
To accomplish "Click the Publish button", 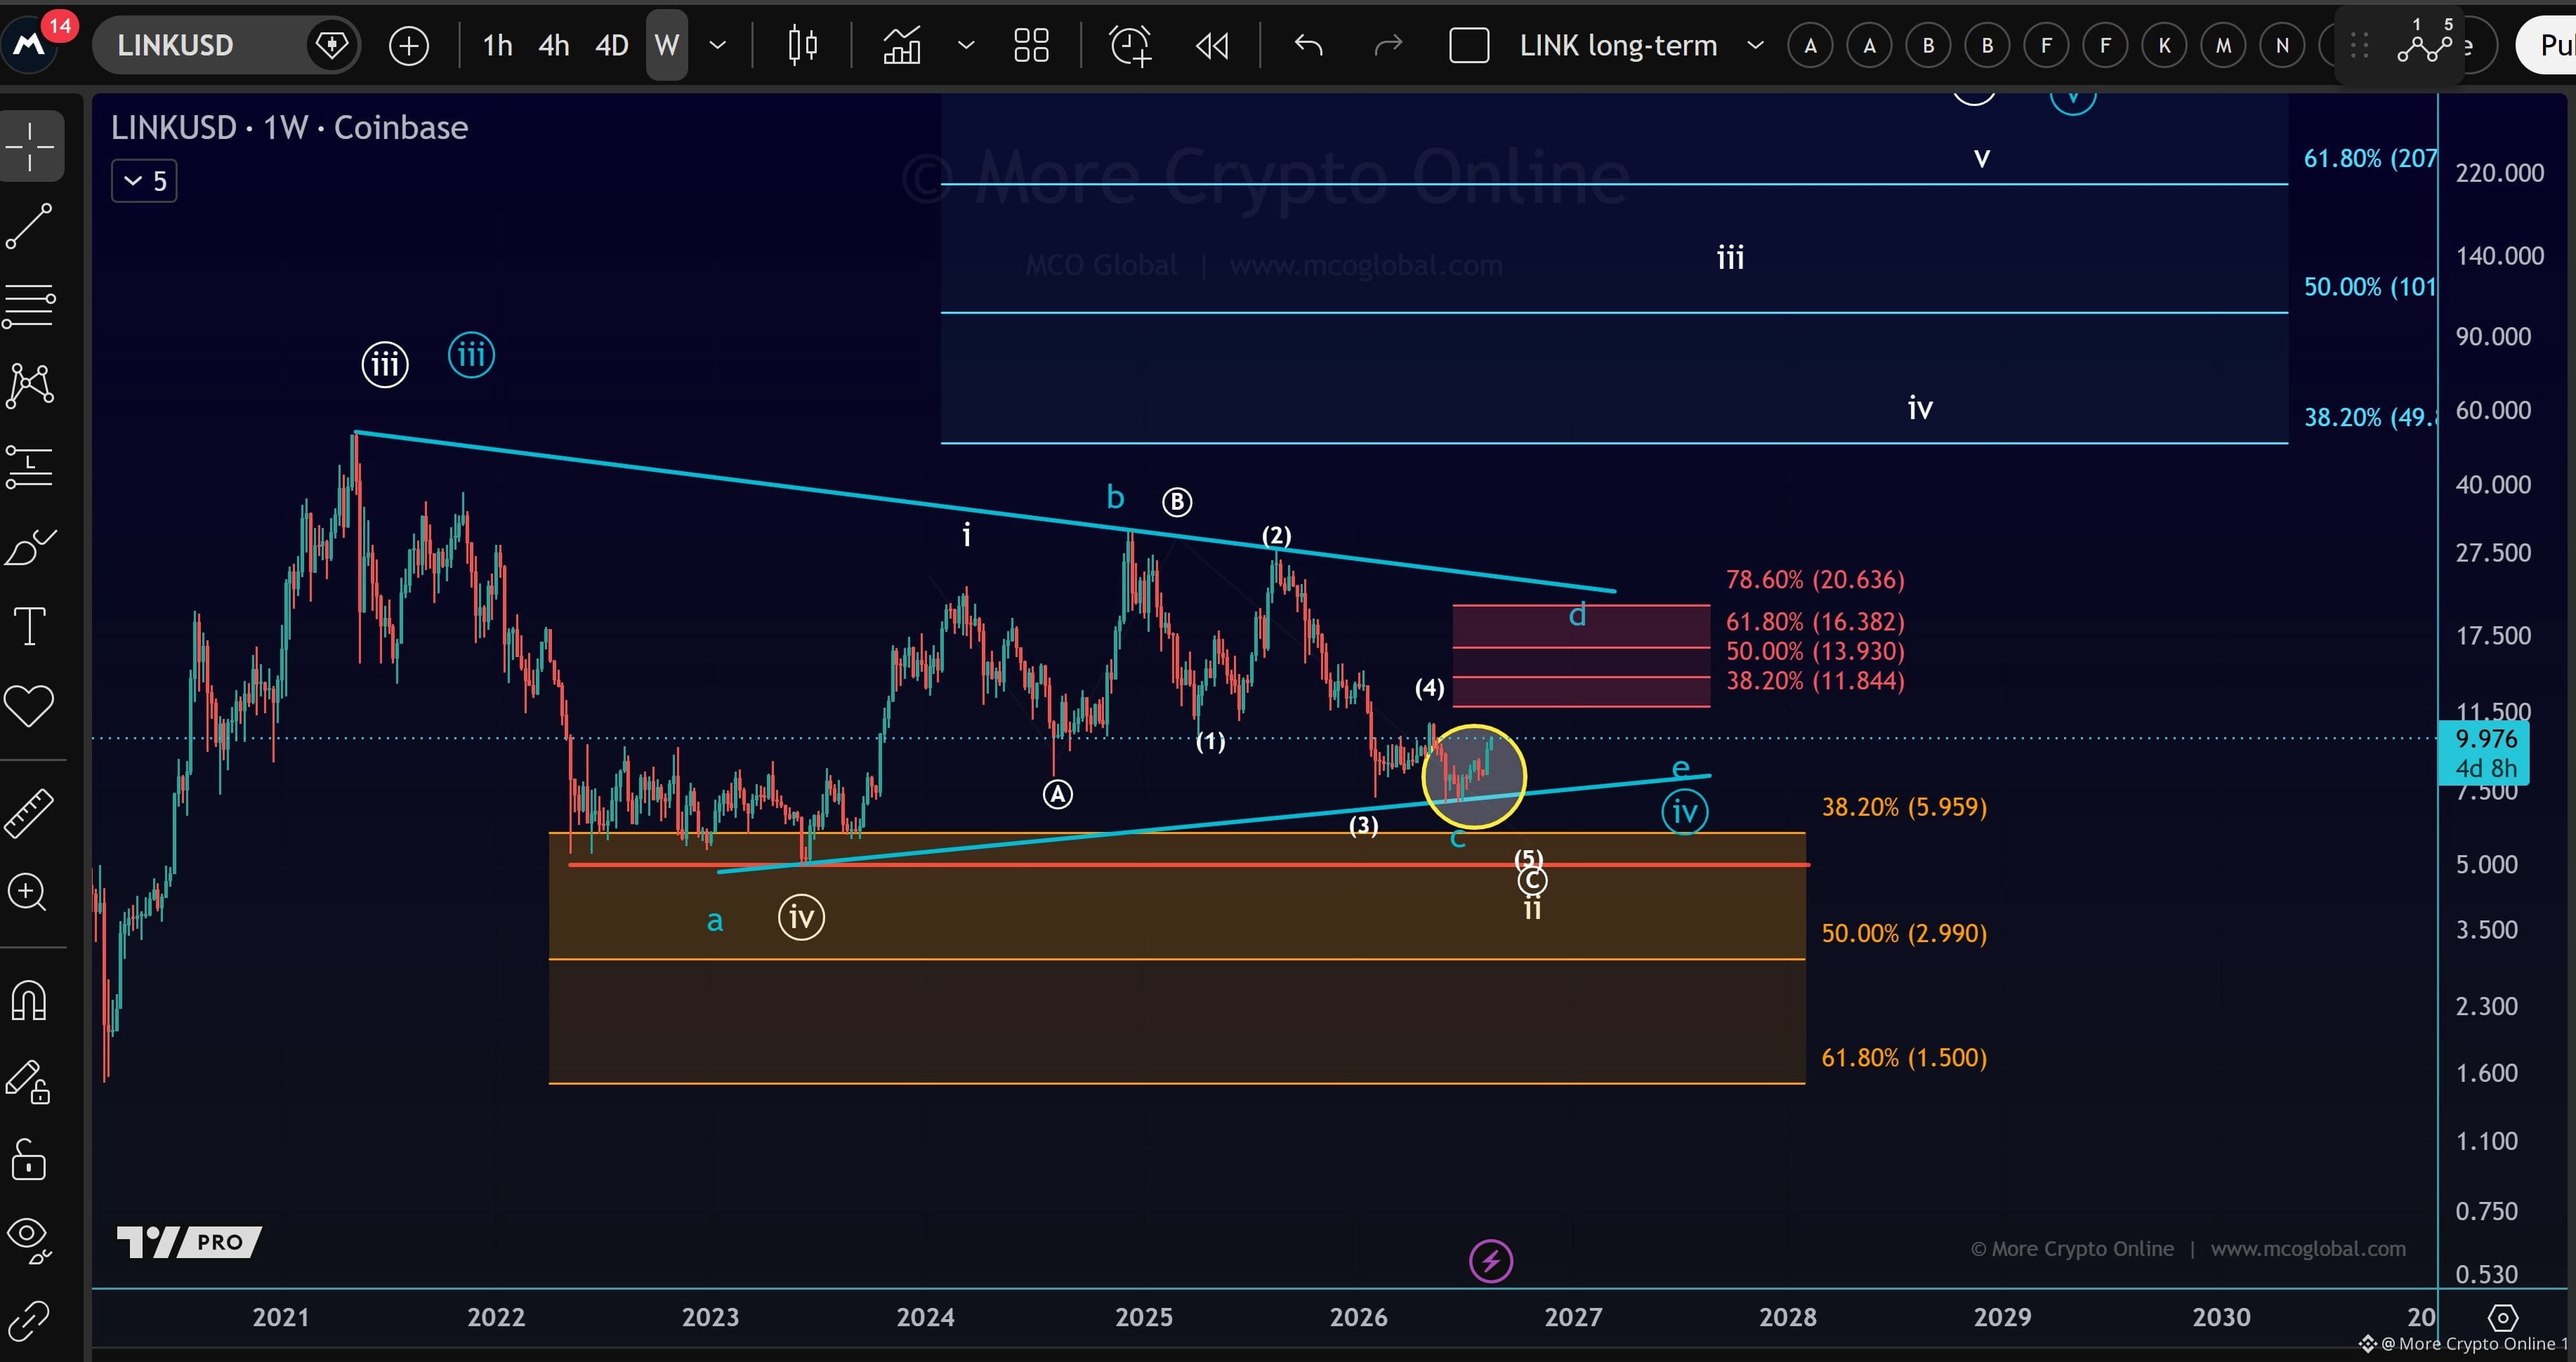I will [2546, 45].
